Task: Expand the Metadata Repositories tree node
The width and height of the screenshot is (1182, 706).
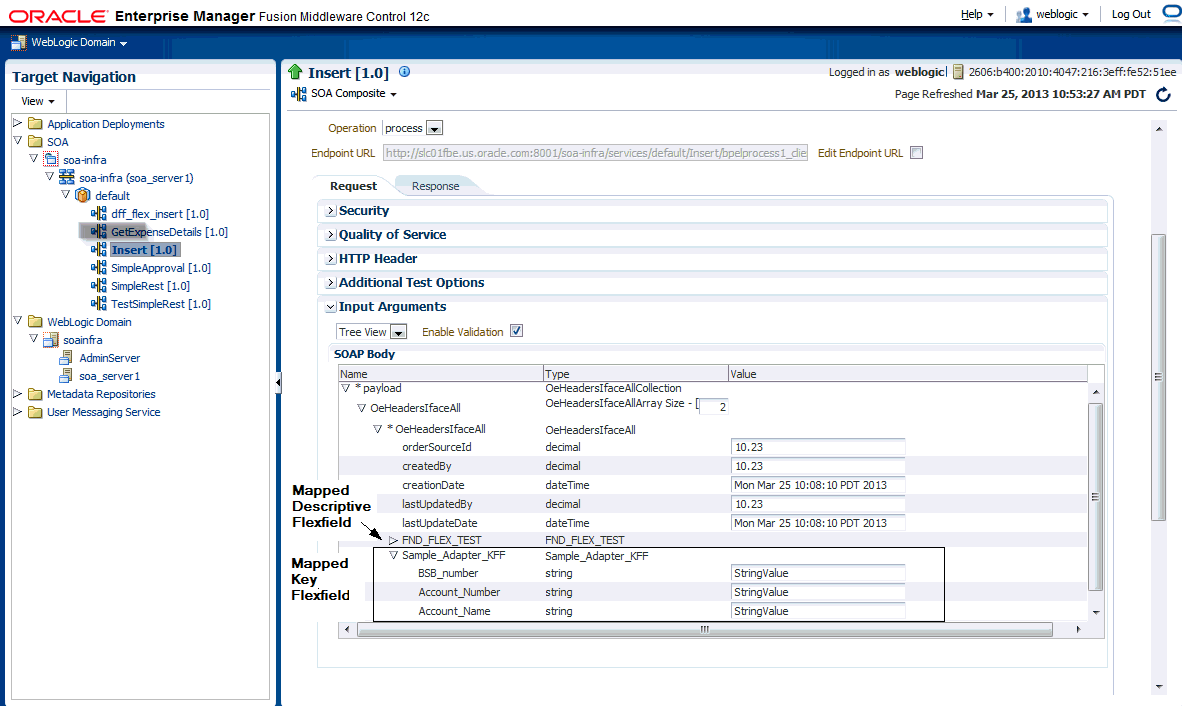Action: pyautogui.click(x=17, y=393)
